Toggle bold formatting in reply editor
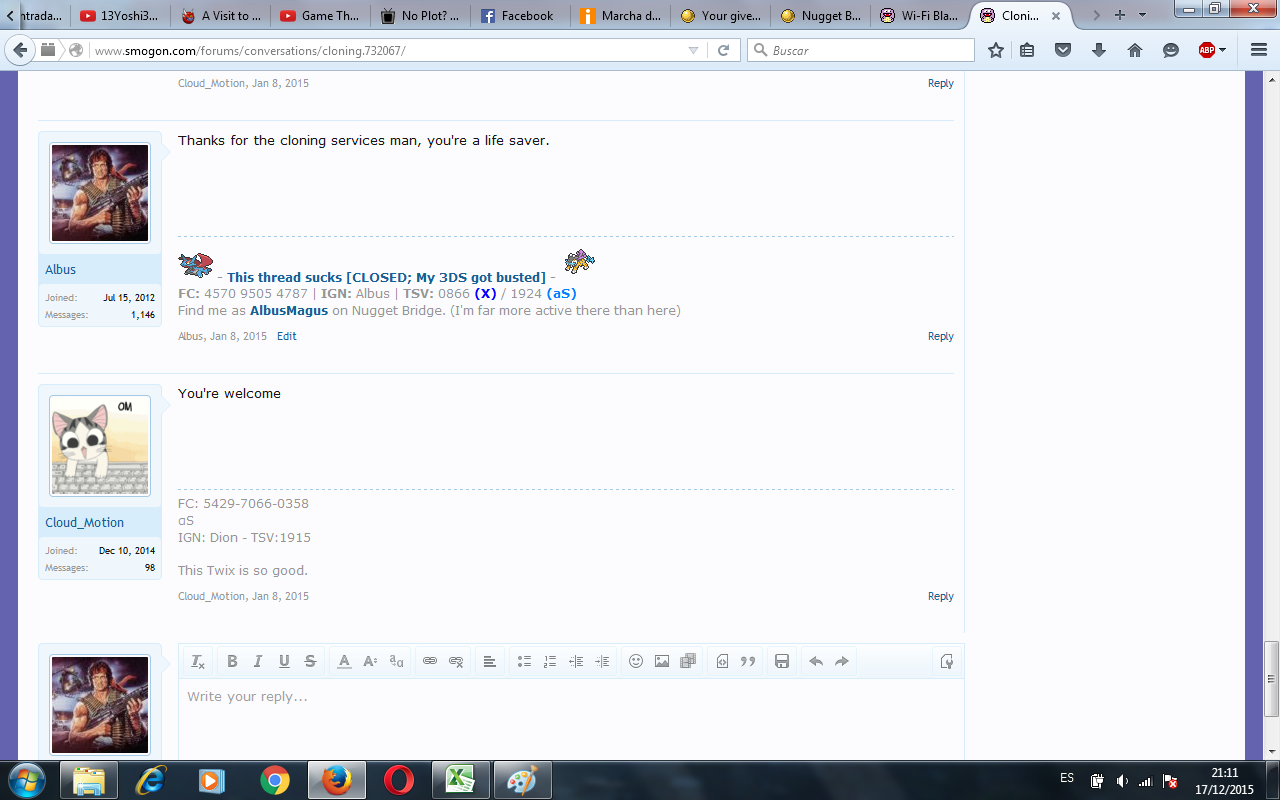Image resolution: width=1280 pixels, height=800 pixels. point(232,661)
